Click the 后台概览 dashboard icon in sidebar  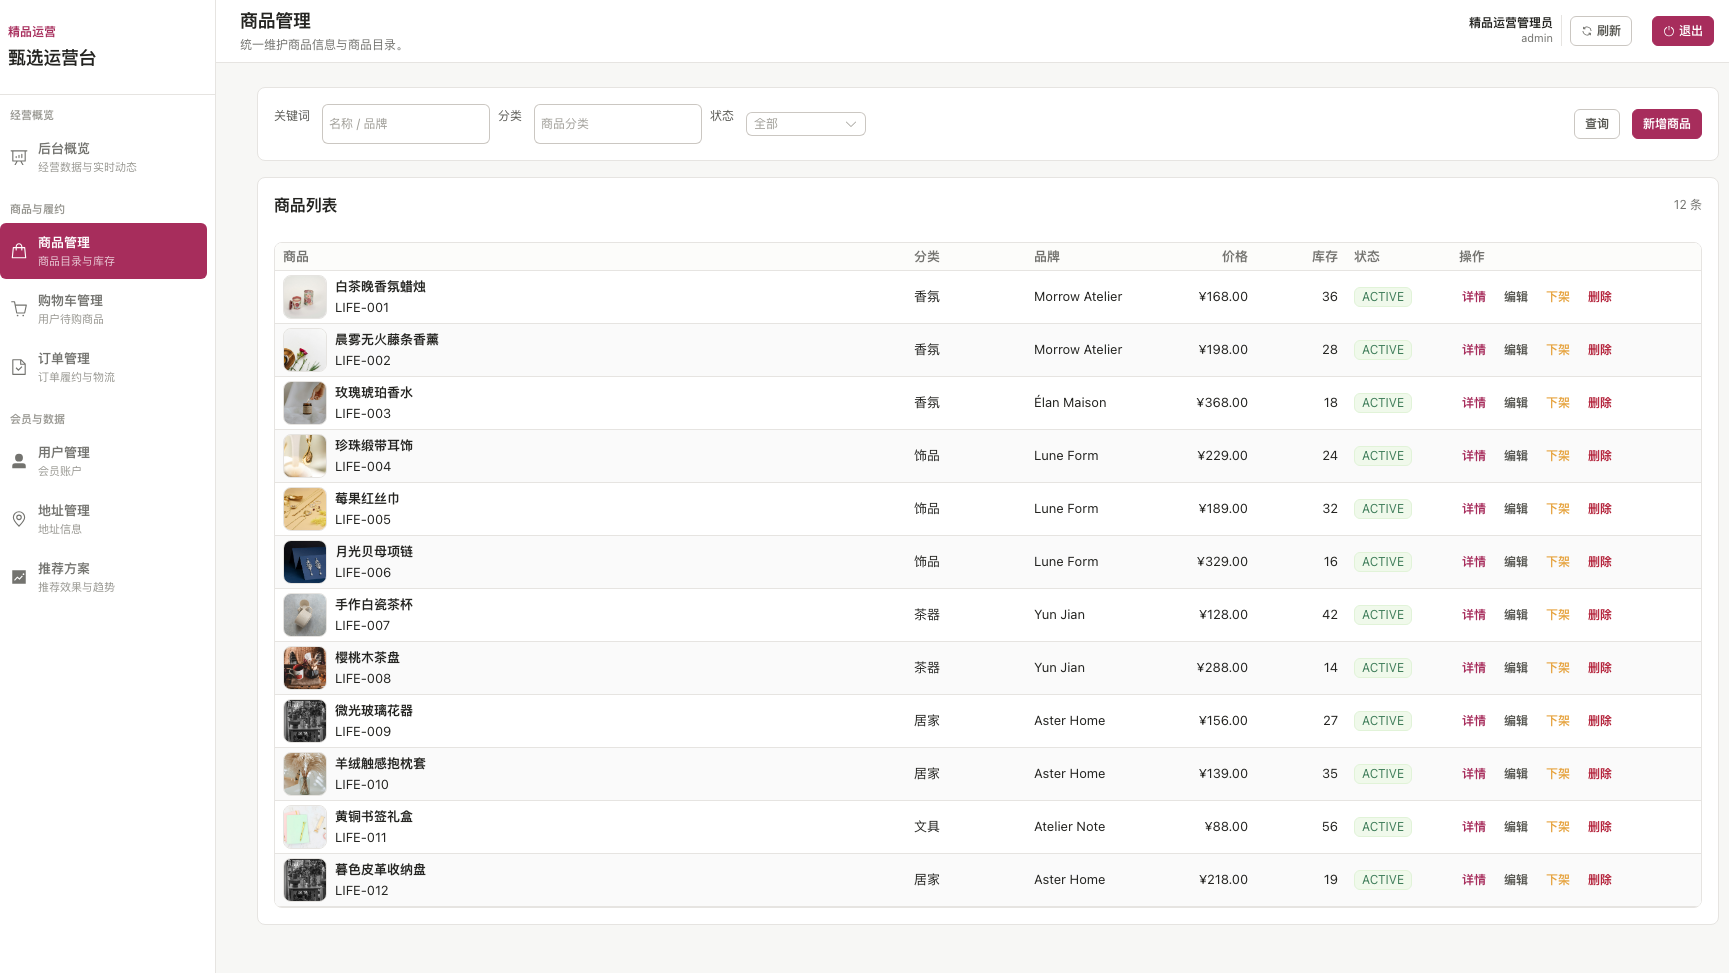click(19, 157)
